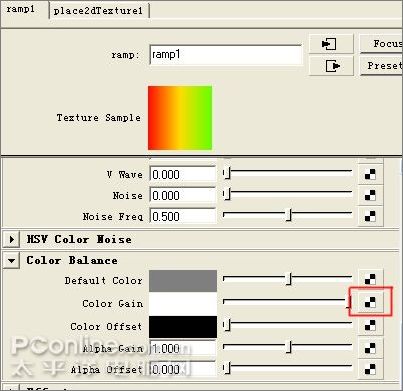Click the Color Offset slider
403x391 pixels.
click(287, 325)
